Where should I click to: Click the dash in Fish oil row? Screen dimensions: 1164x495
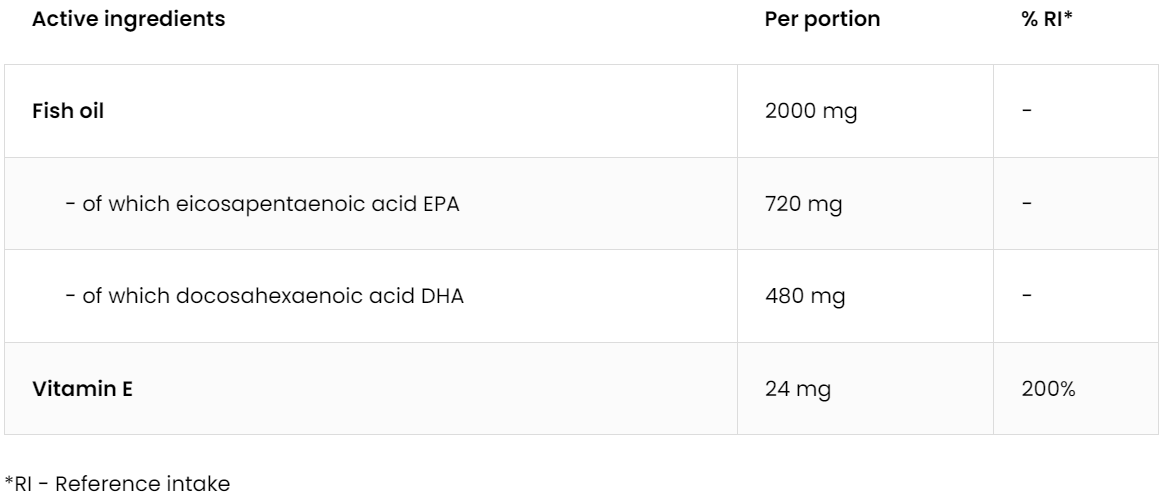[x=1028, y=111]
